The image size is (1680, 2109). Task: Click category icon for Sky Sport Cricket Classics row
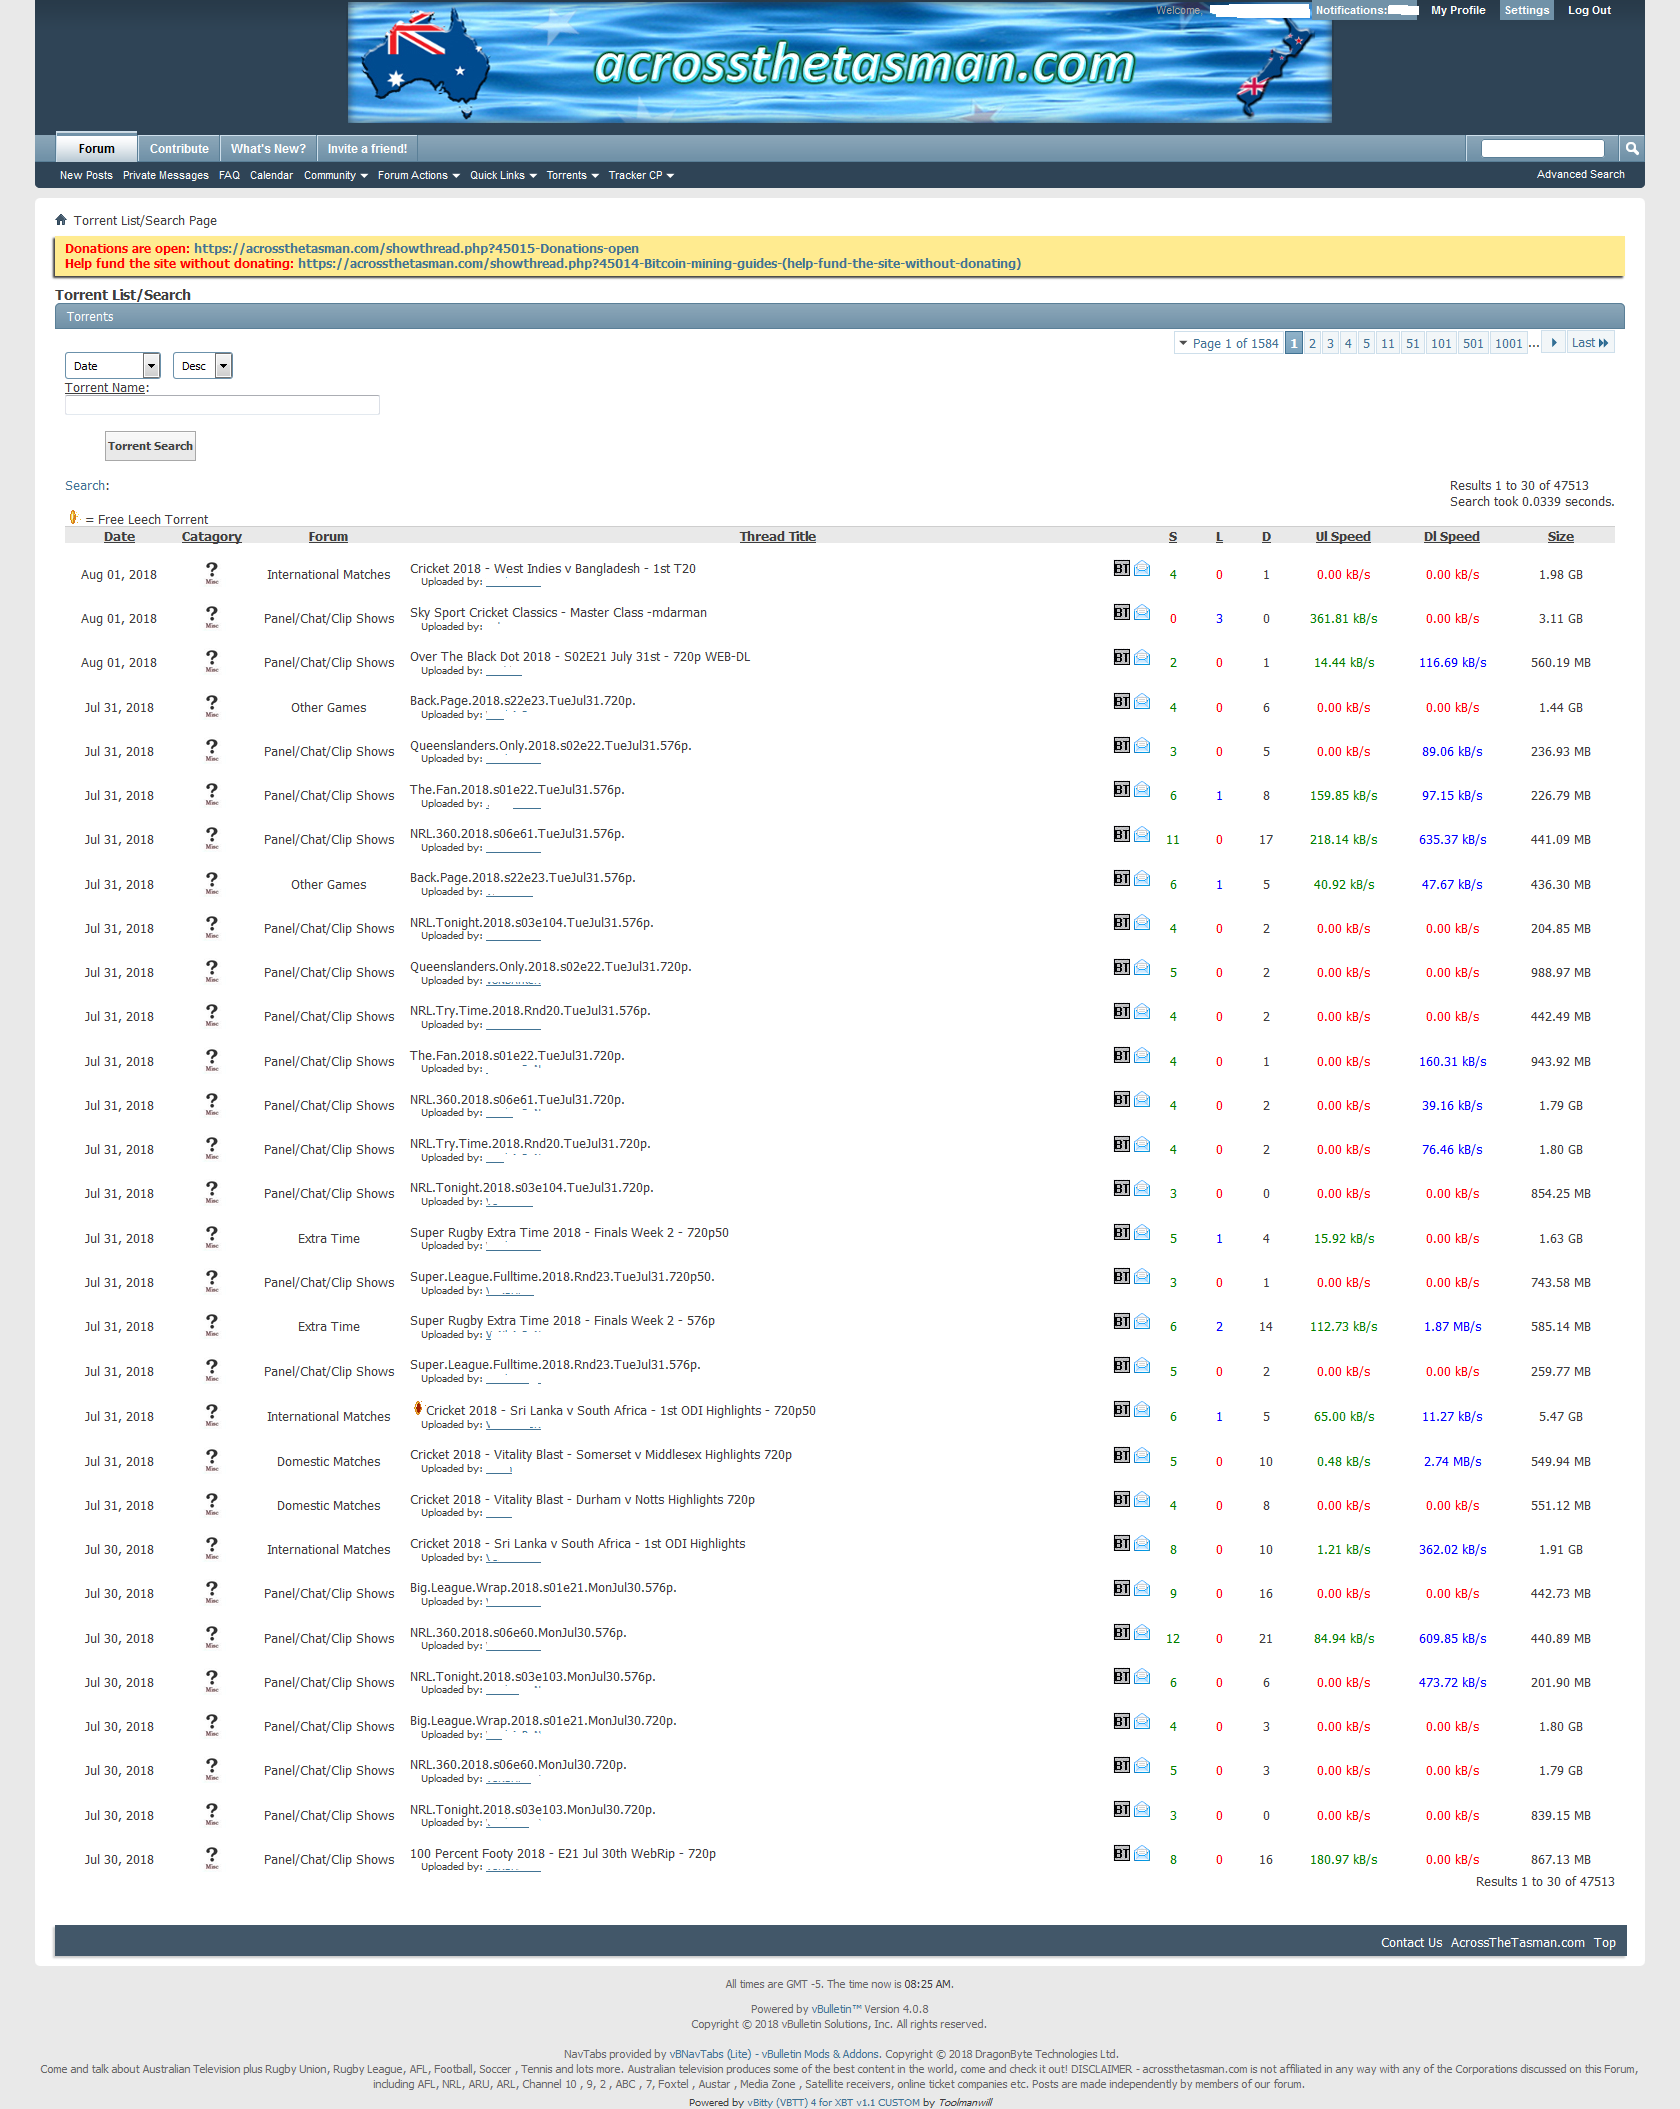(x=212, y=616)
